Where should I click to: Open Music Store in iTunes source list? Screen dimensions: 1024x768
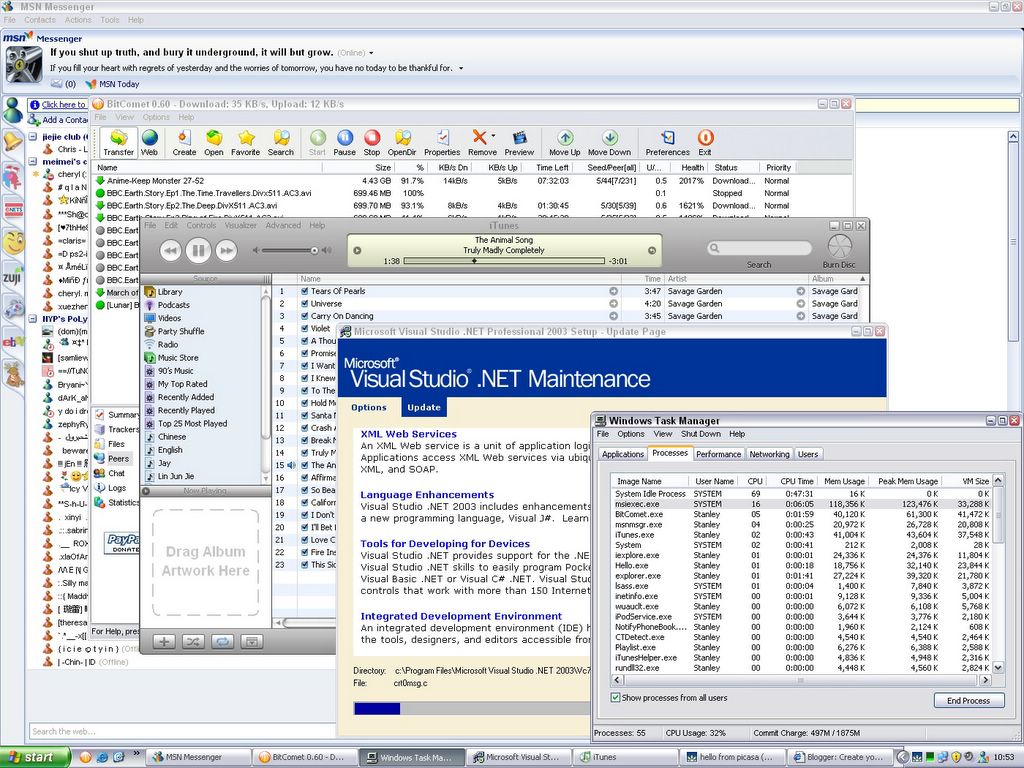[x=178, y=358]
